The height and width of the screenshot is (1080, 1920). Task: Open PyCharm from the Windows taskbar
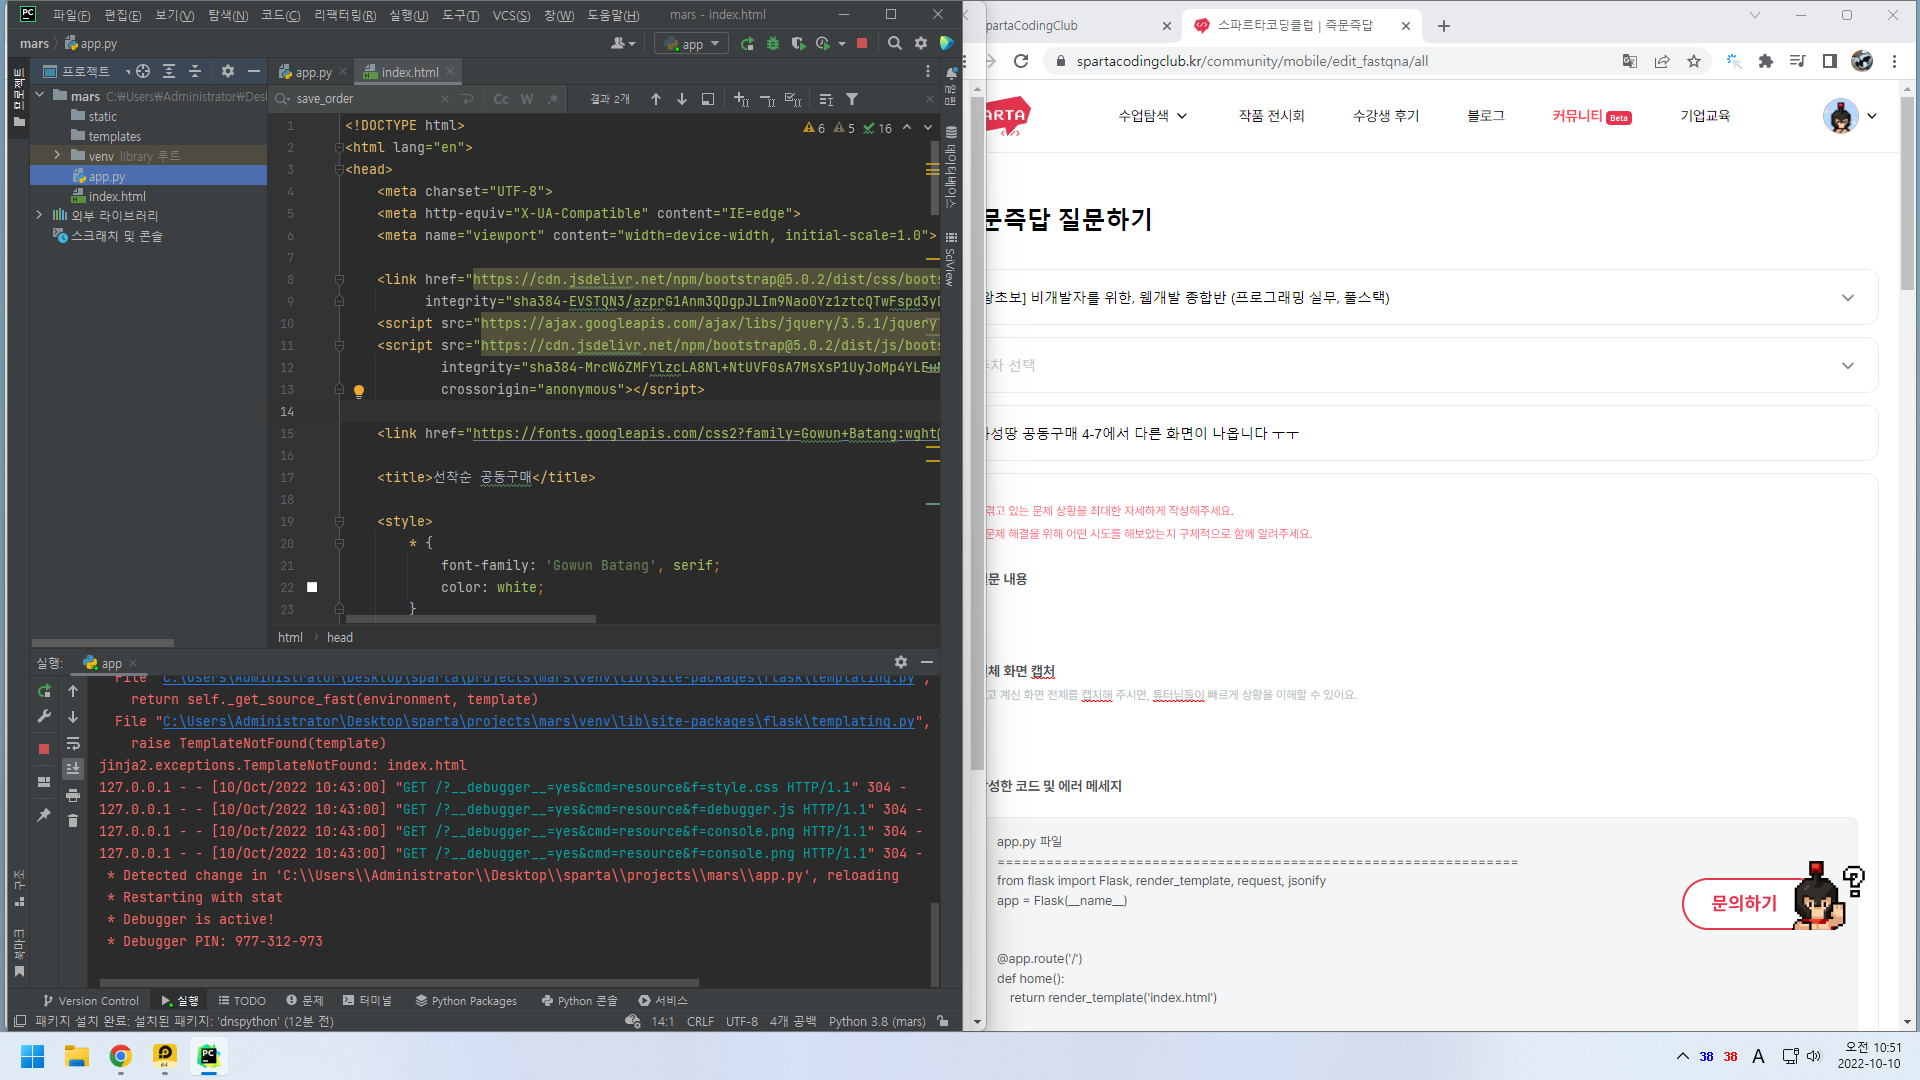[x=208, y=1056]
